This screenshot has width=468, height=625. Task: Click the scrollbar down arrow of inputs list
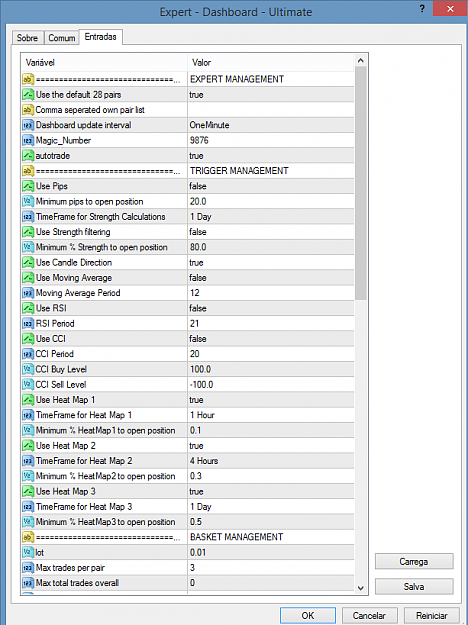(x=361, y=588)
